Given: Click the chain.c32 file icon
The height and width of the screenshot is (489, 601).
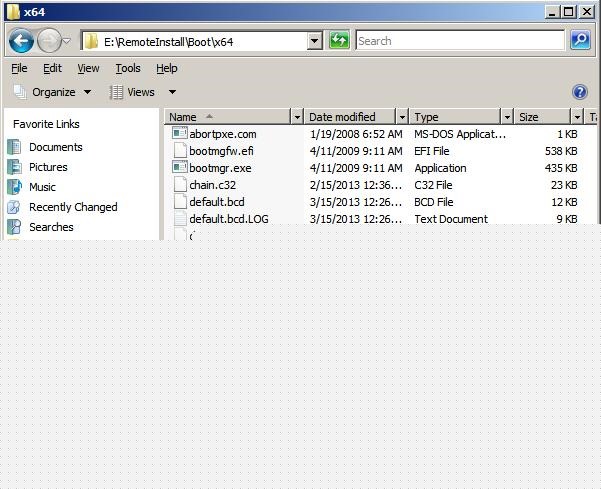Looking at the screenshot, I should point(180,184).
